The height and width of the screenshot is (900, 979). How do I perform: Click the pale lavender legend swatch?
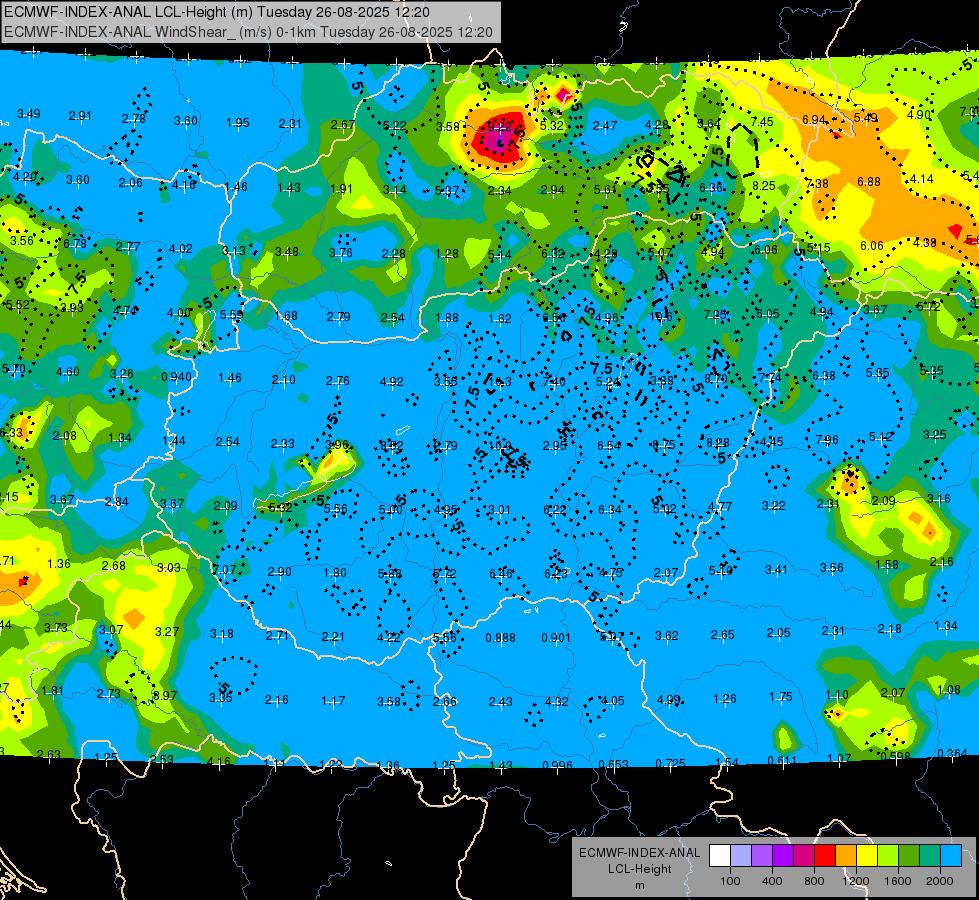(740, 856)
